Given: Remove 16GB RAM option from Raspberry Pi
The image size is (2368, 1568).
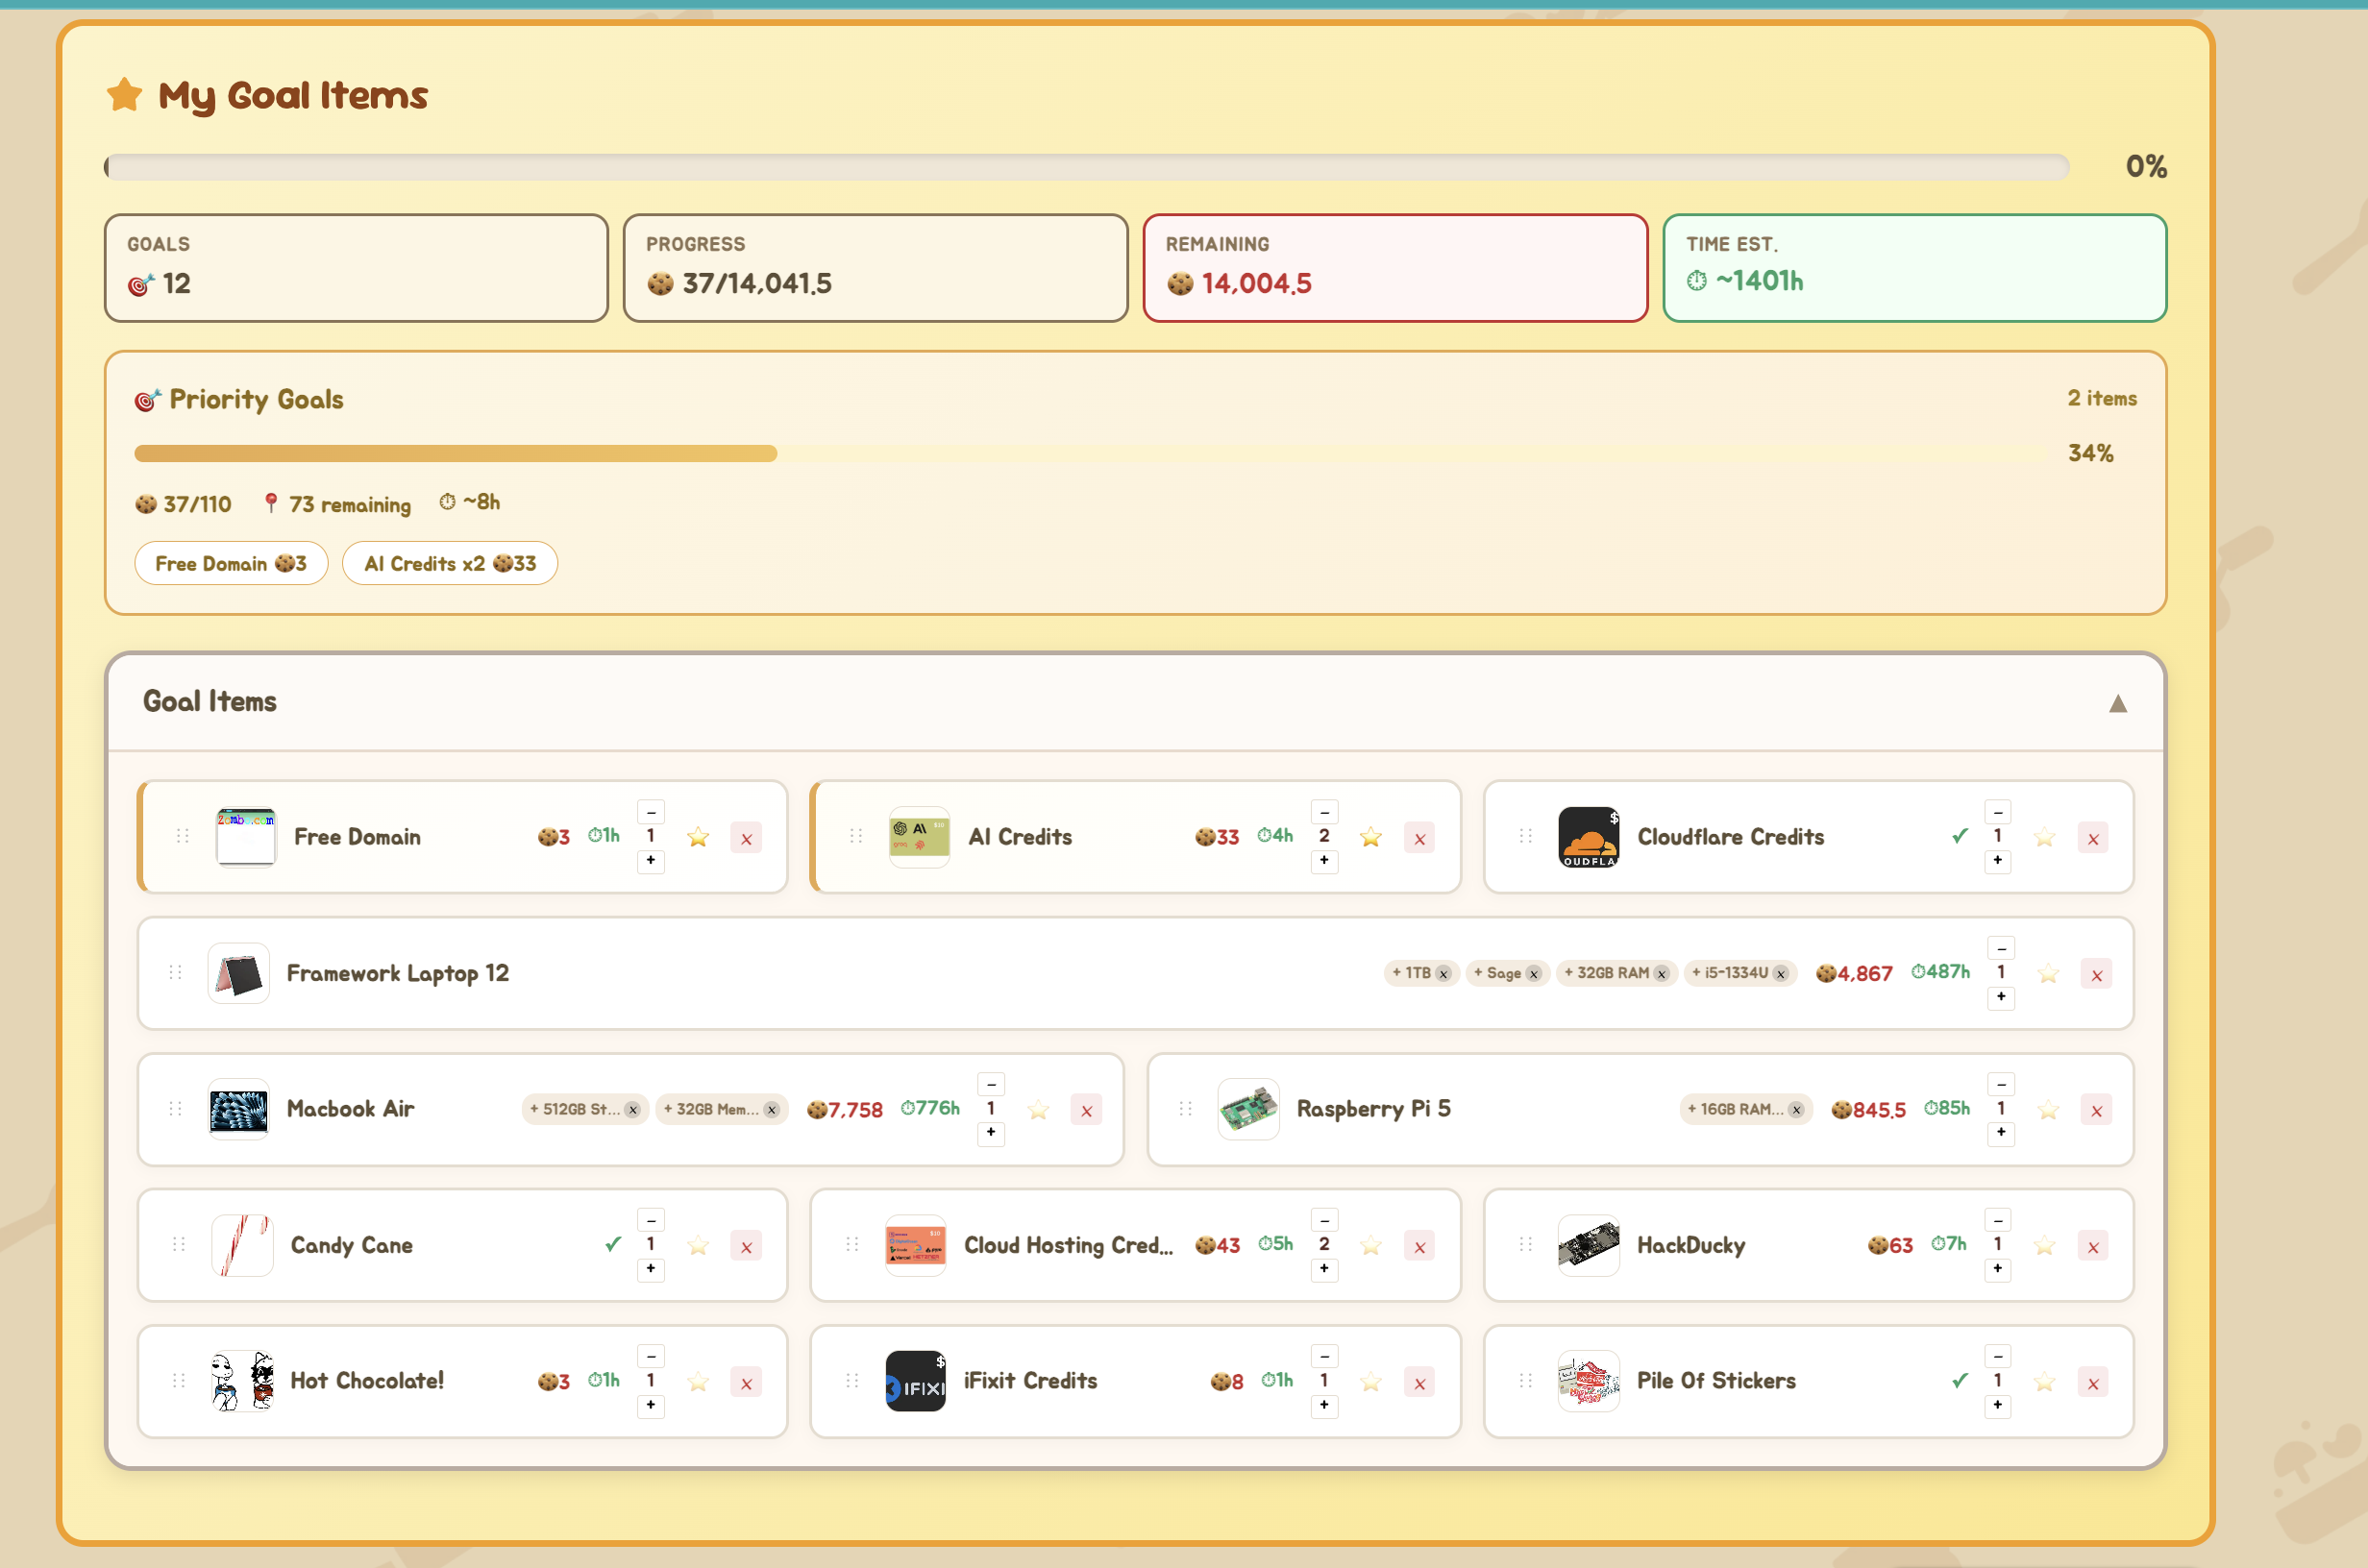Looking at the screenshot, I should point(1796,1110).
